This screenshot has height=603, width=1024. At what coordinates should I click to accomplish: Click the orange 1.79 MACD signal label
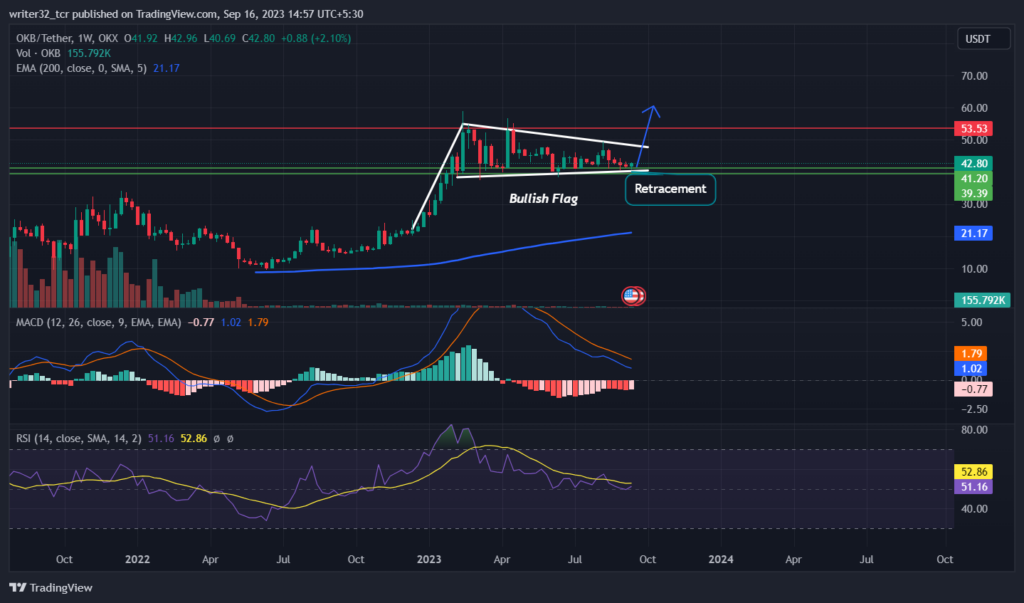click(970, 353)
